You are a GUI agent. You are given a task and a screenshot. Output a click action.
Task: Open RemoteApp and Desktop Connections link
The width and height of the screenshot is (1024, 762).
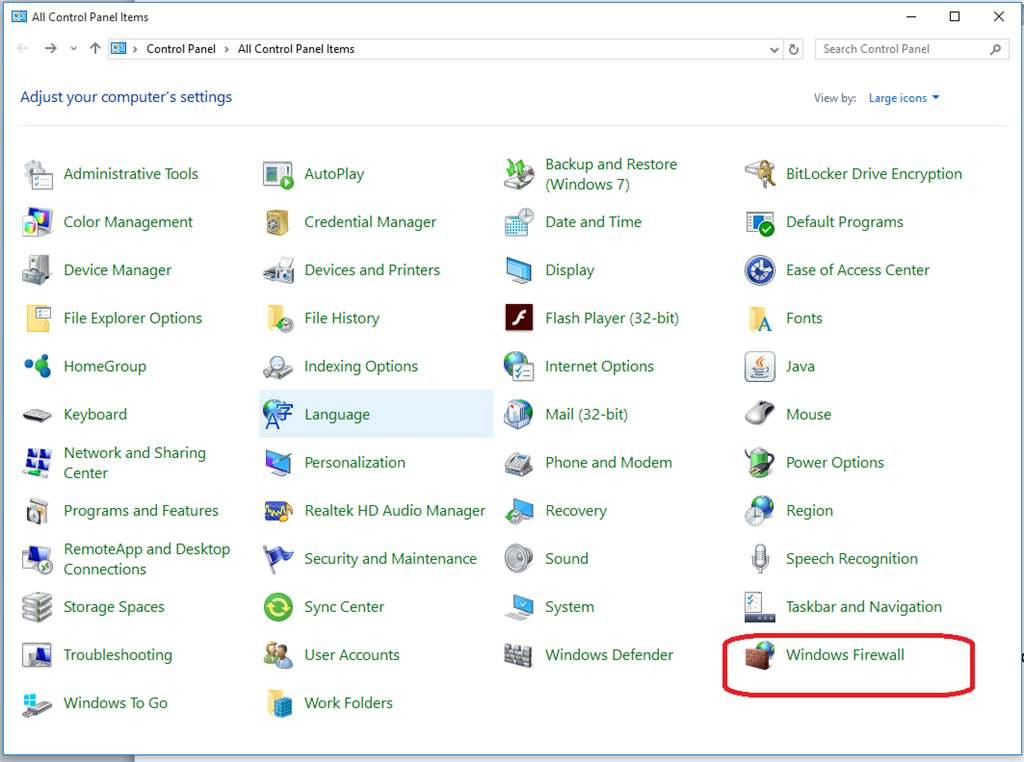tap(147, 559)
